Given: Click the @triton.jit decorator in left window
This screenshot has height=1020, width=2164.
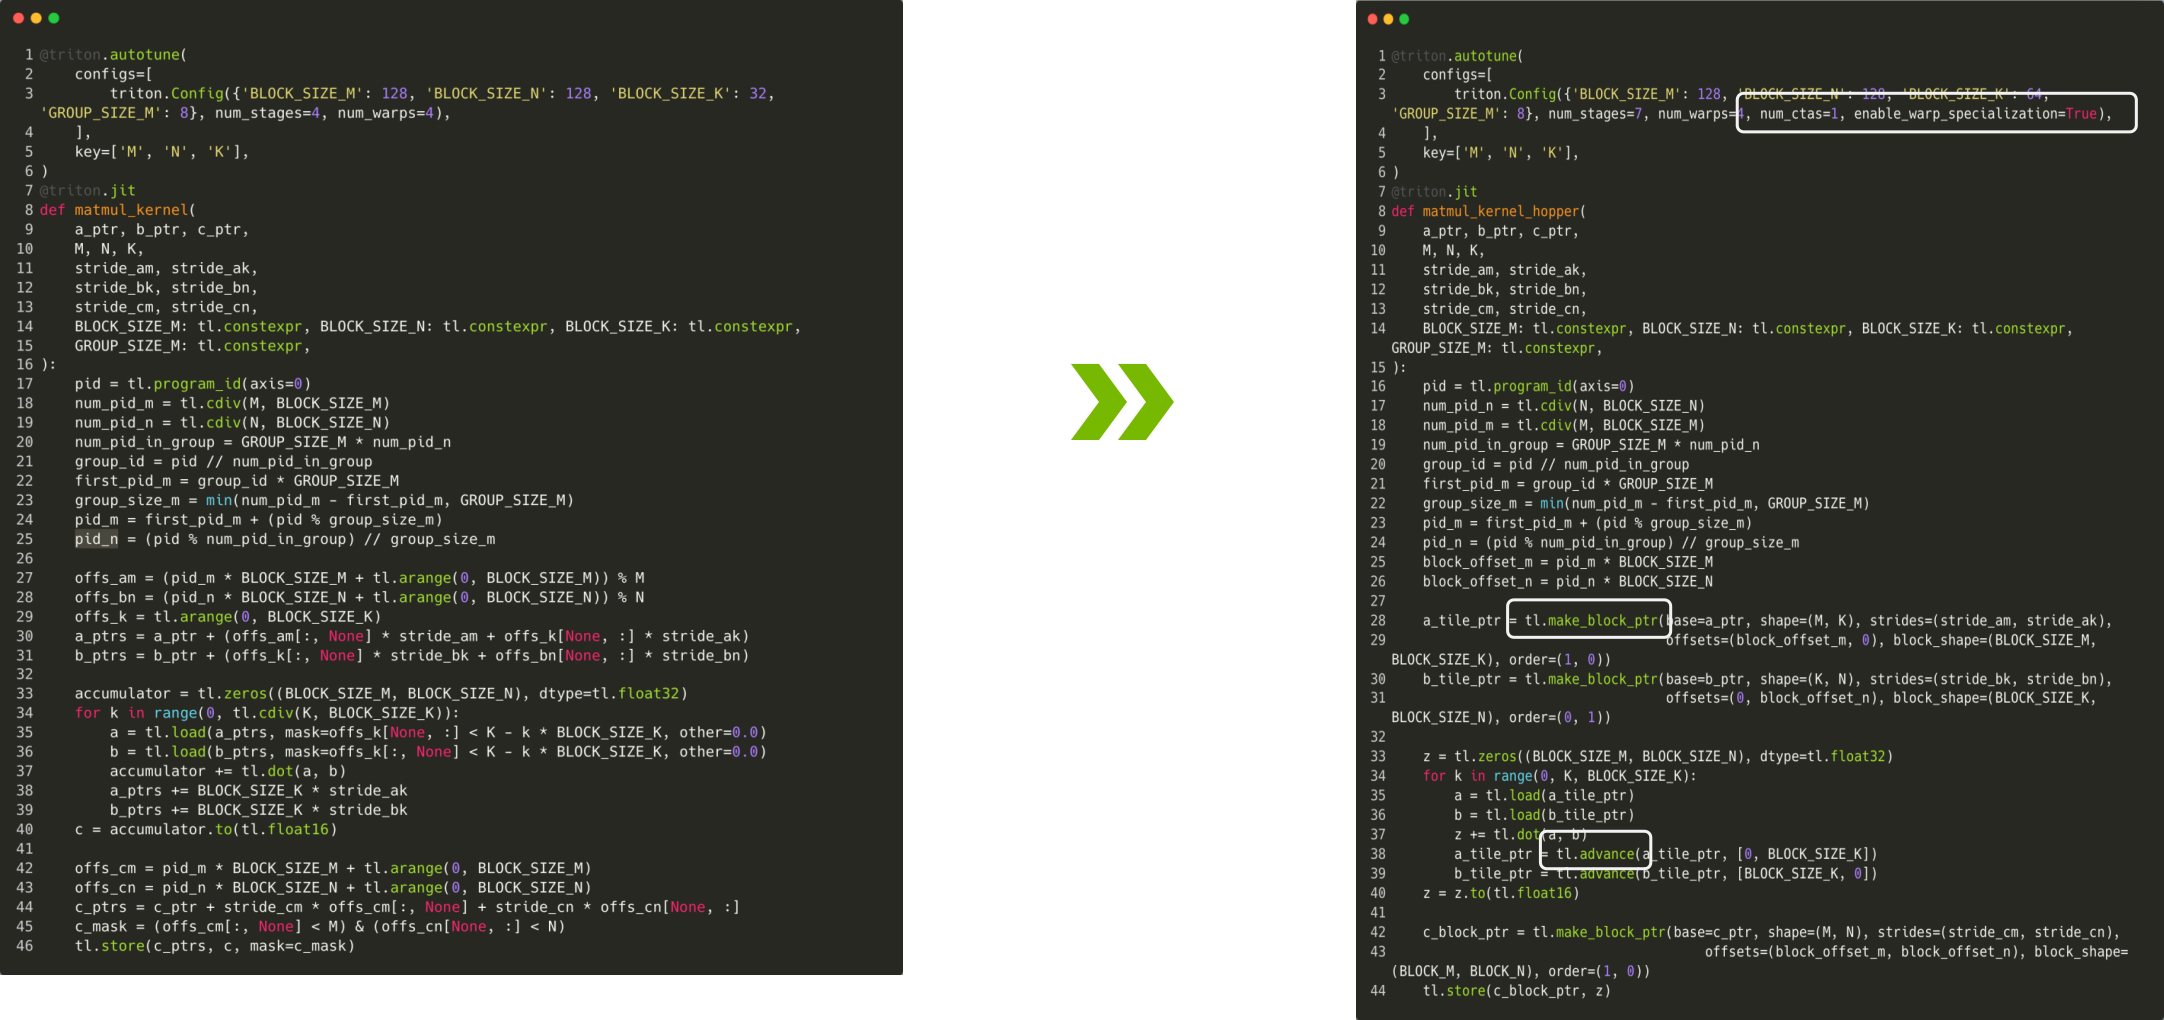Looking at the screenshot, I should click(88, 190).
